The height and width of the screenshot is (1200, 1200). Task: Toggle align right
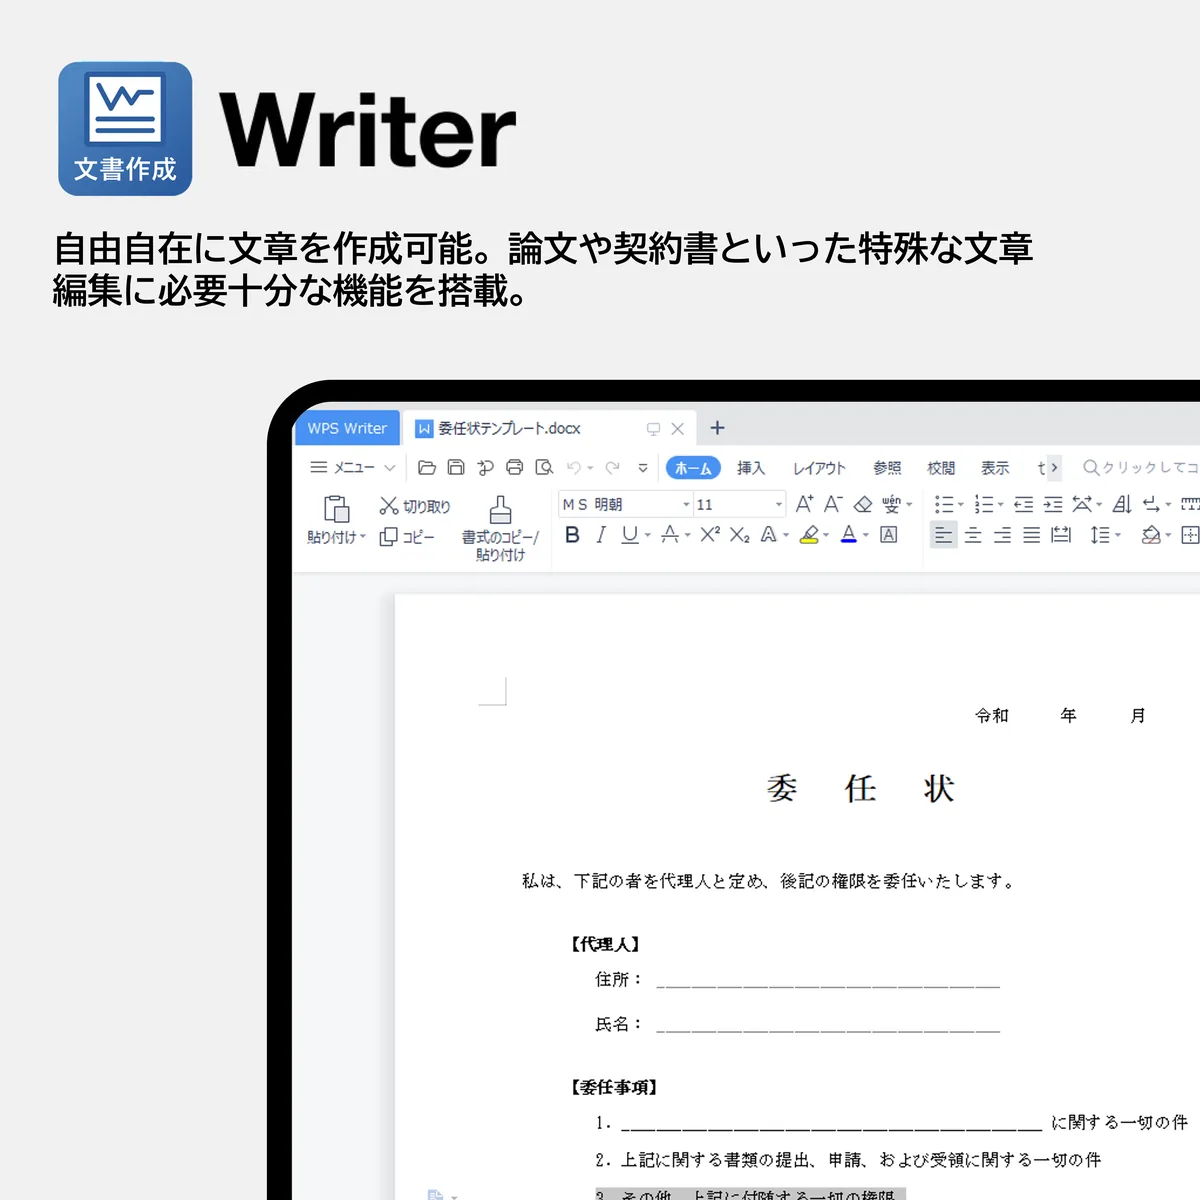tap(1002, 535)
